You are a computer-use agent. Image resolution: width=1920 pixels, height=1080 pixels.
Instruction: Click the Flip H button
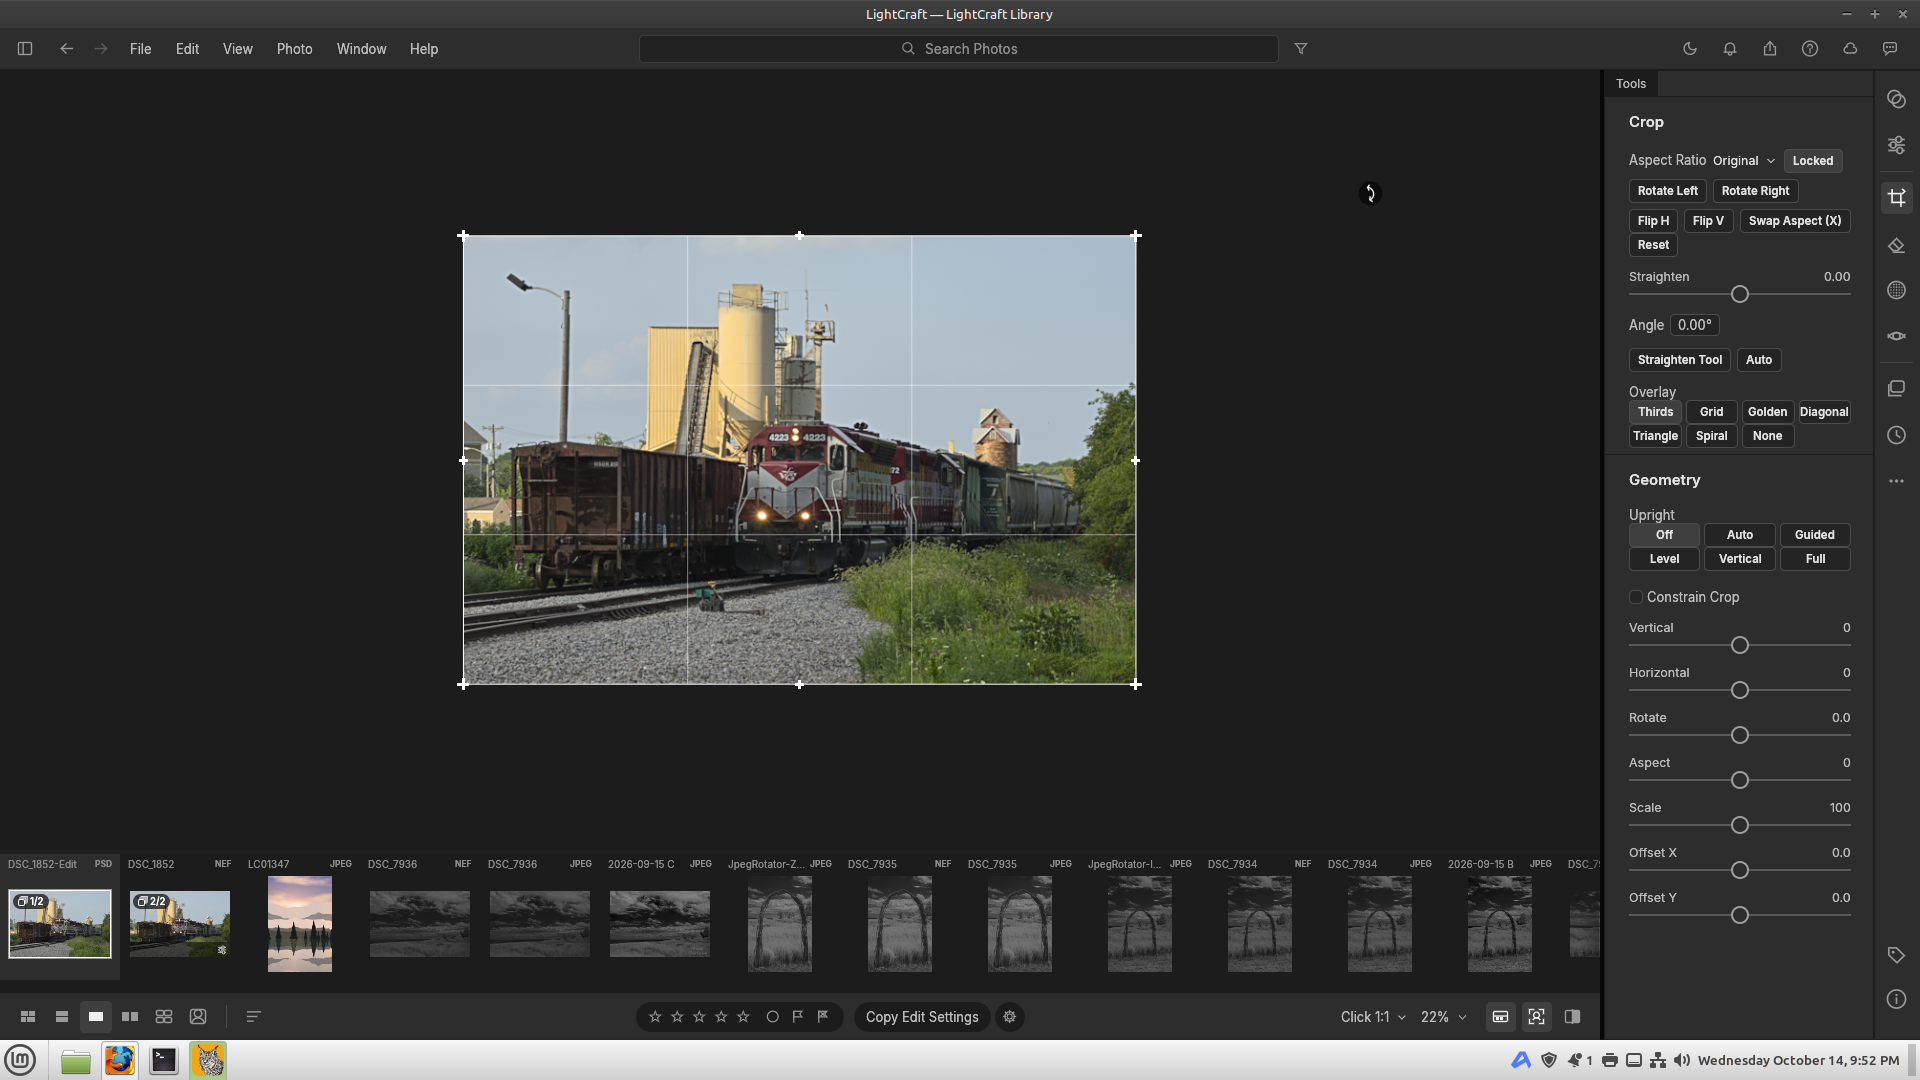coord(1653,221)
